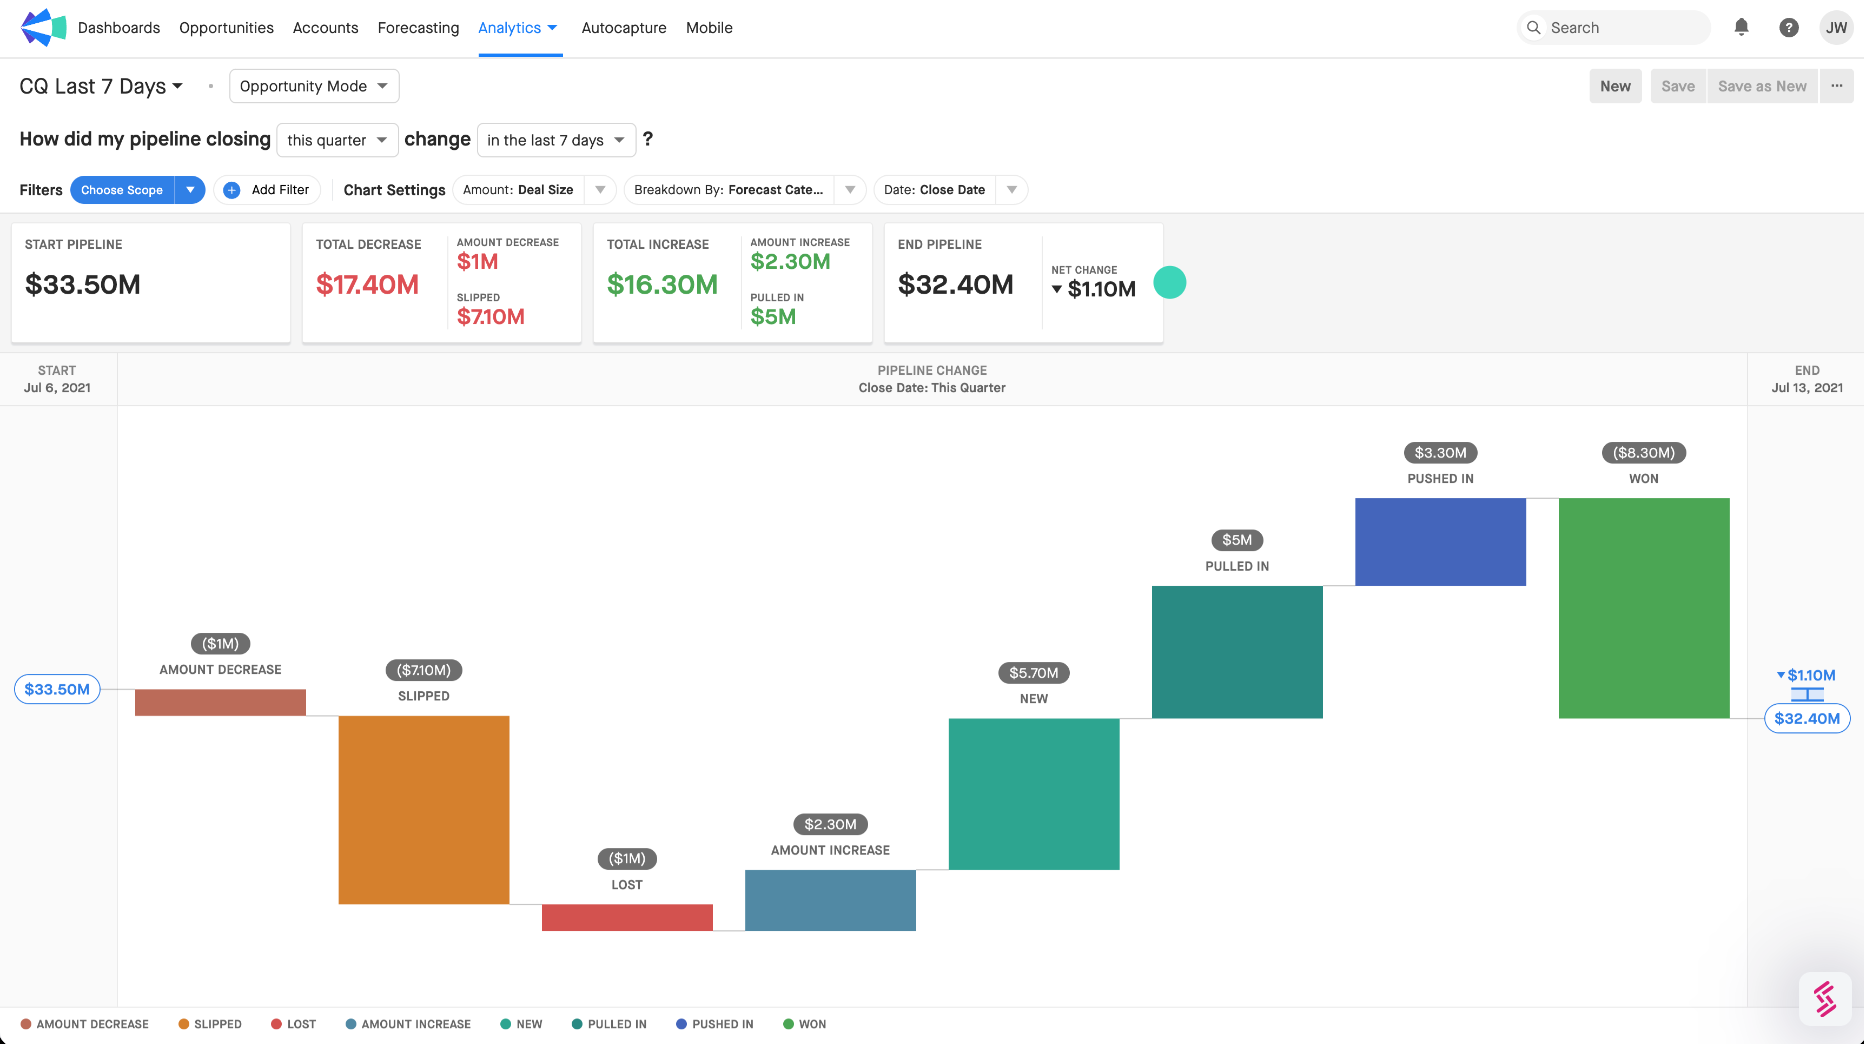The height and width of the screenshot is (1044, 1864).
Task: Go to the Forecasting tab
Action: pos(418,28)
